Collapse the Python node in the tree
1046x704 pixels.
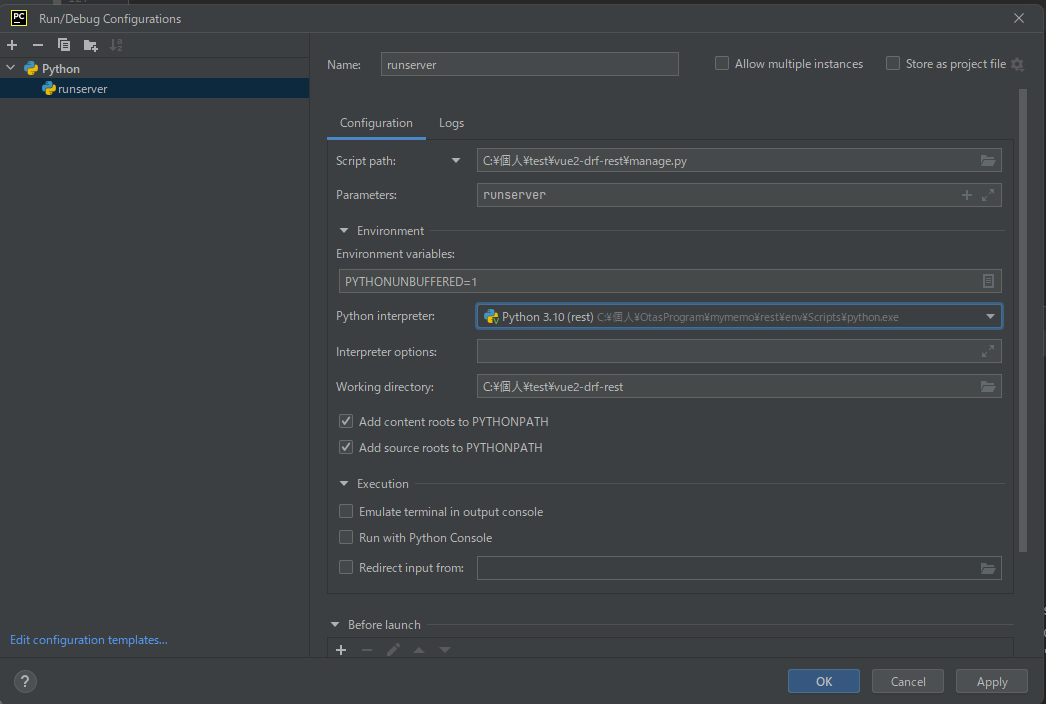pyautogui.click(x=11, y=68)
